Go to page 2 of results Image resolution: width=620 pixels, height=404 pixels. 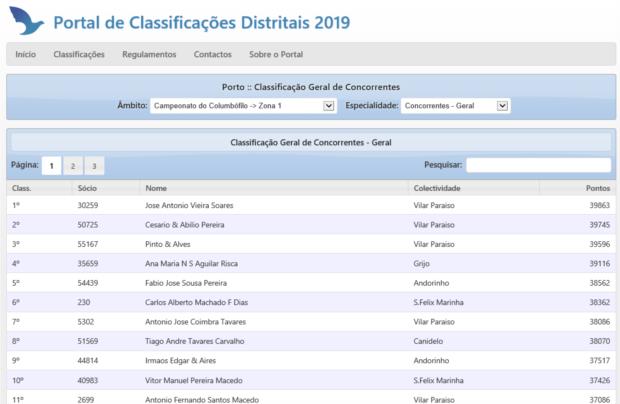coord(74,165)
